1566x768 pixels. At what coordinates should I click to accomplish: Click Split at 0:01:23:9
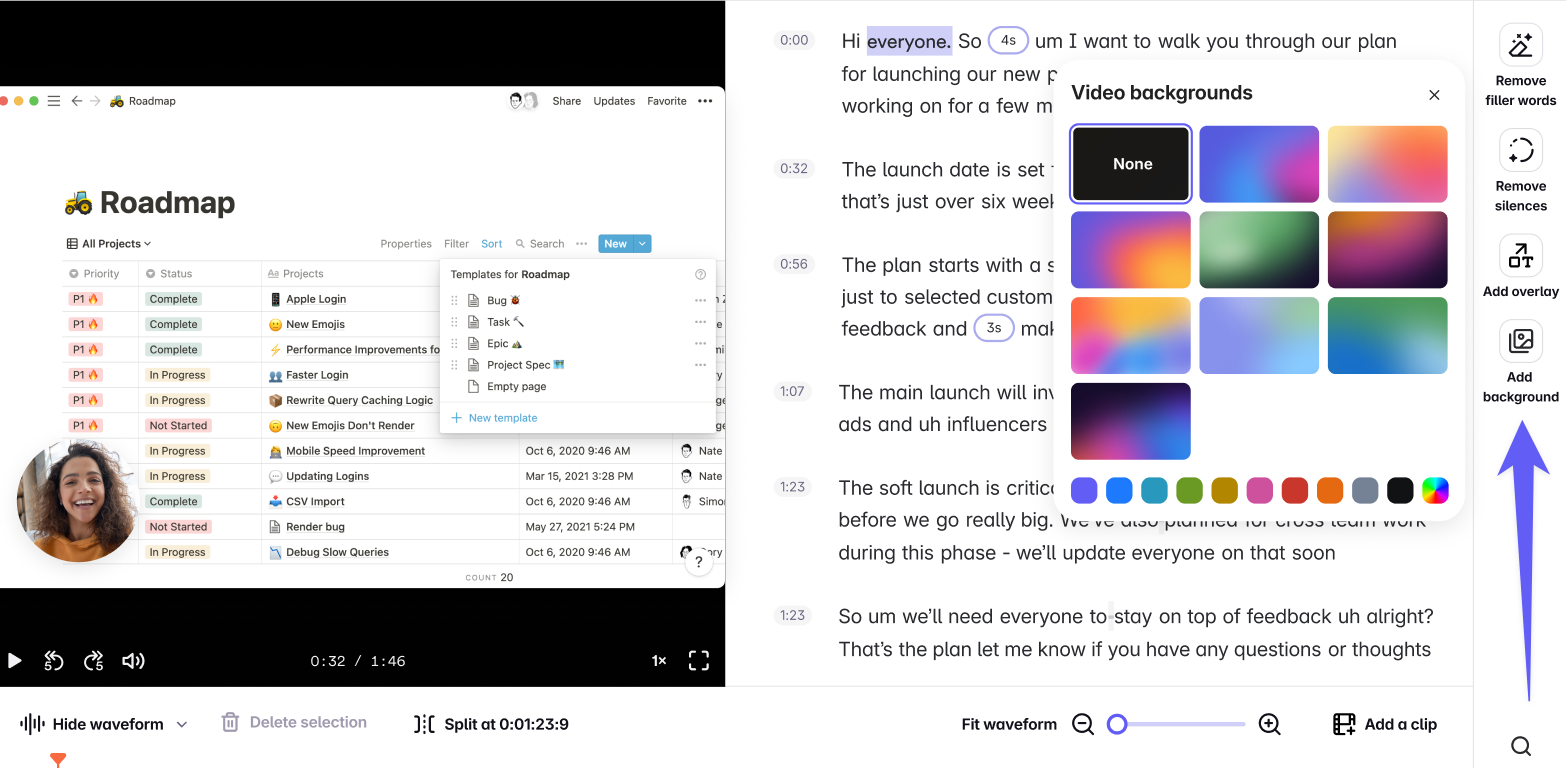[492, 724]
